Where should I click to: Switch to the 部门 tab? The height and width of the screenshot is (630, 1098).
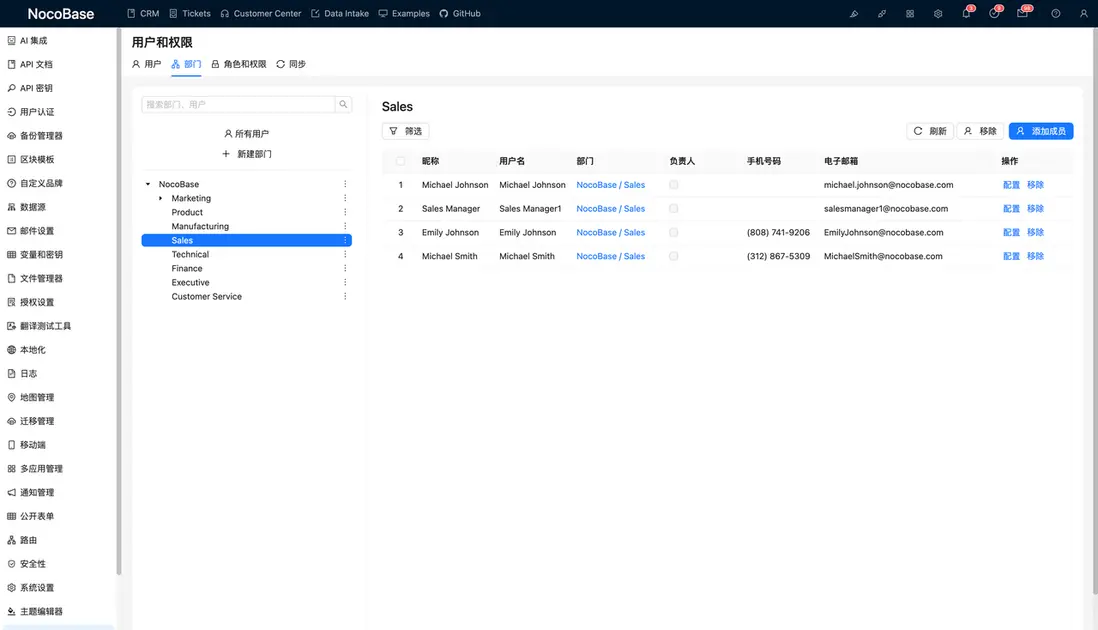point(186,64)
